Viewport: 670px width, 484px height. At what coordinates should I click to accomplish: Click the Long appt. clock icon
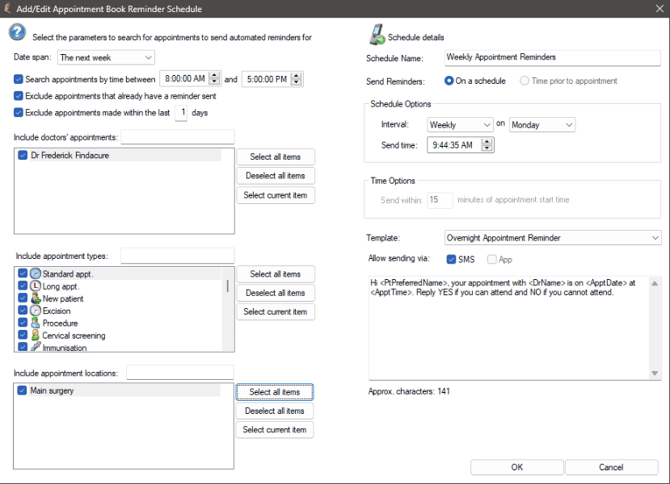(36, 286)
